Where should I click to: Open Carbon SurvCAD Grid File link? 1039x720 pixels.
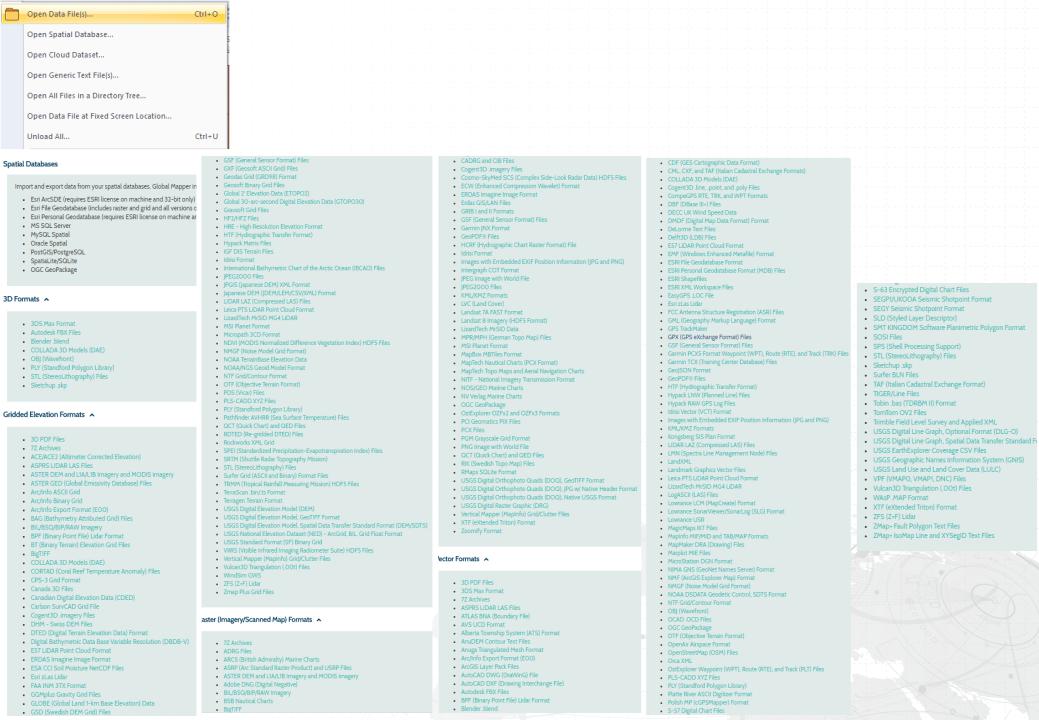pos(65,606)
